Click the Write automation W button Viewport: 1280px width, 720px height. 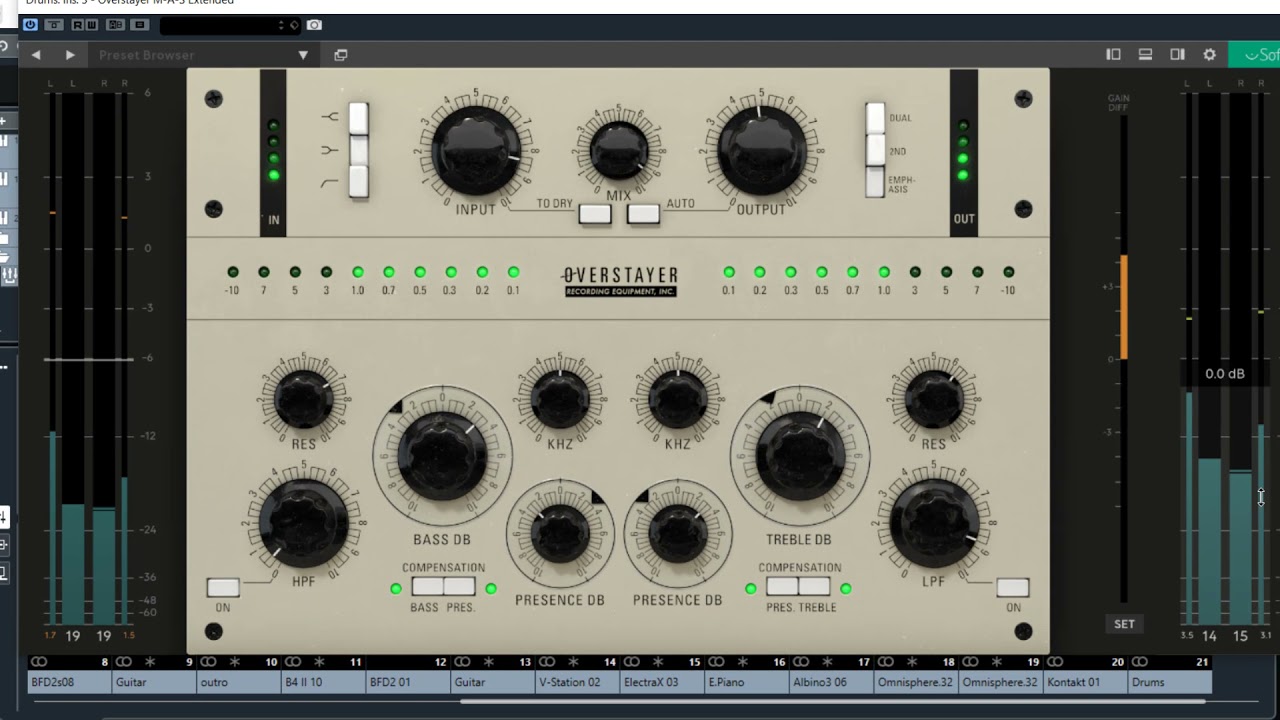[x=91, y=24]
